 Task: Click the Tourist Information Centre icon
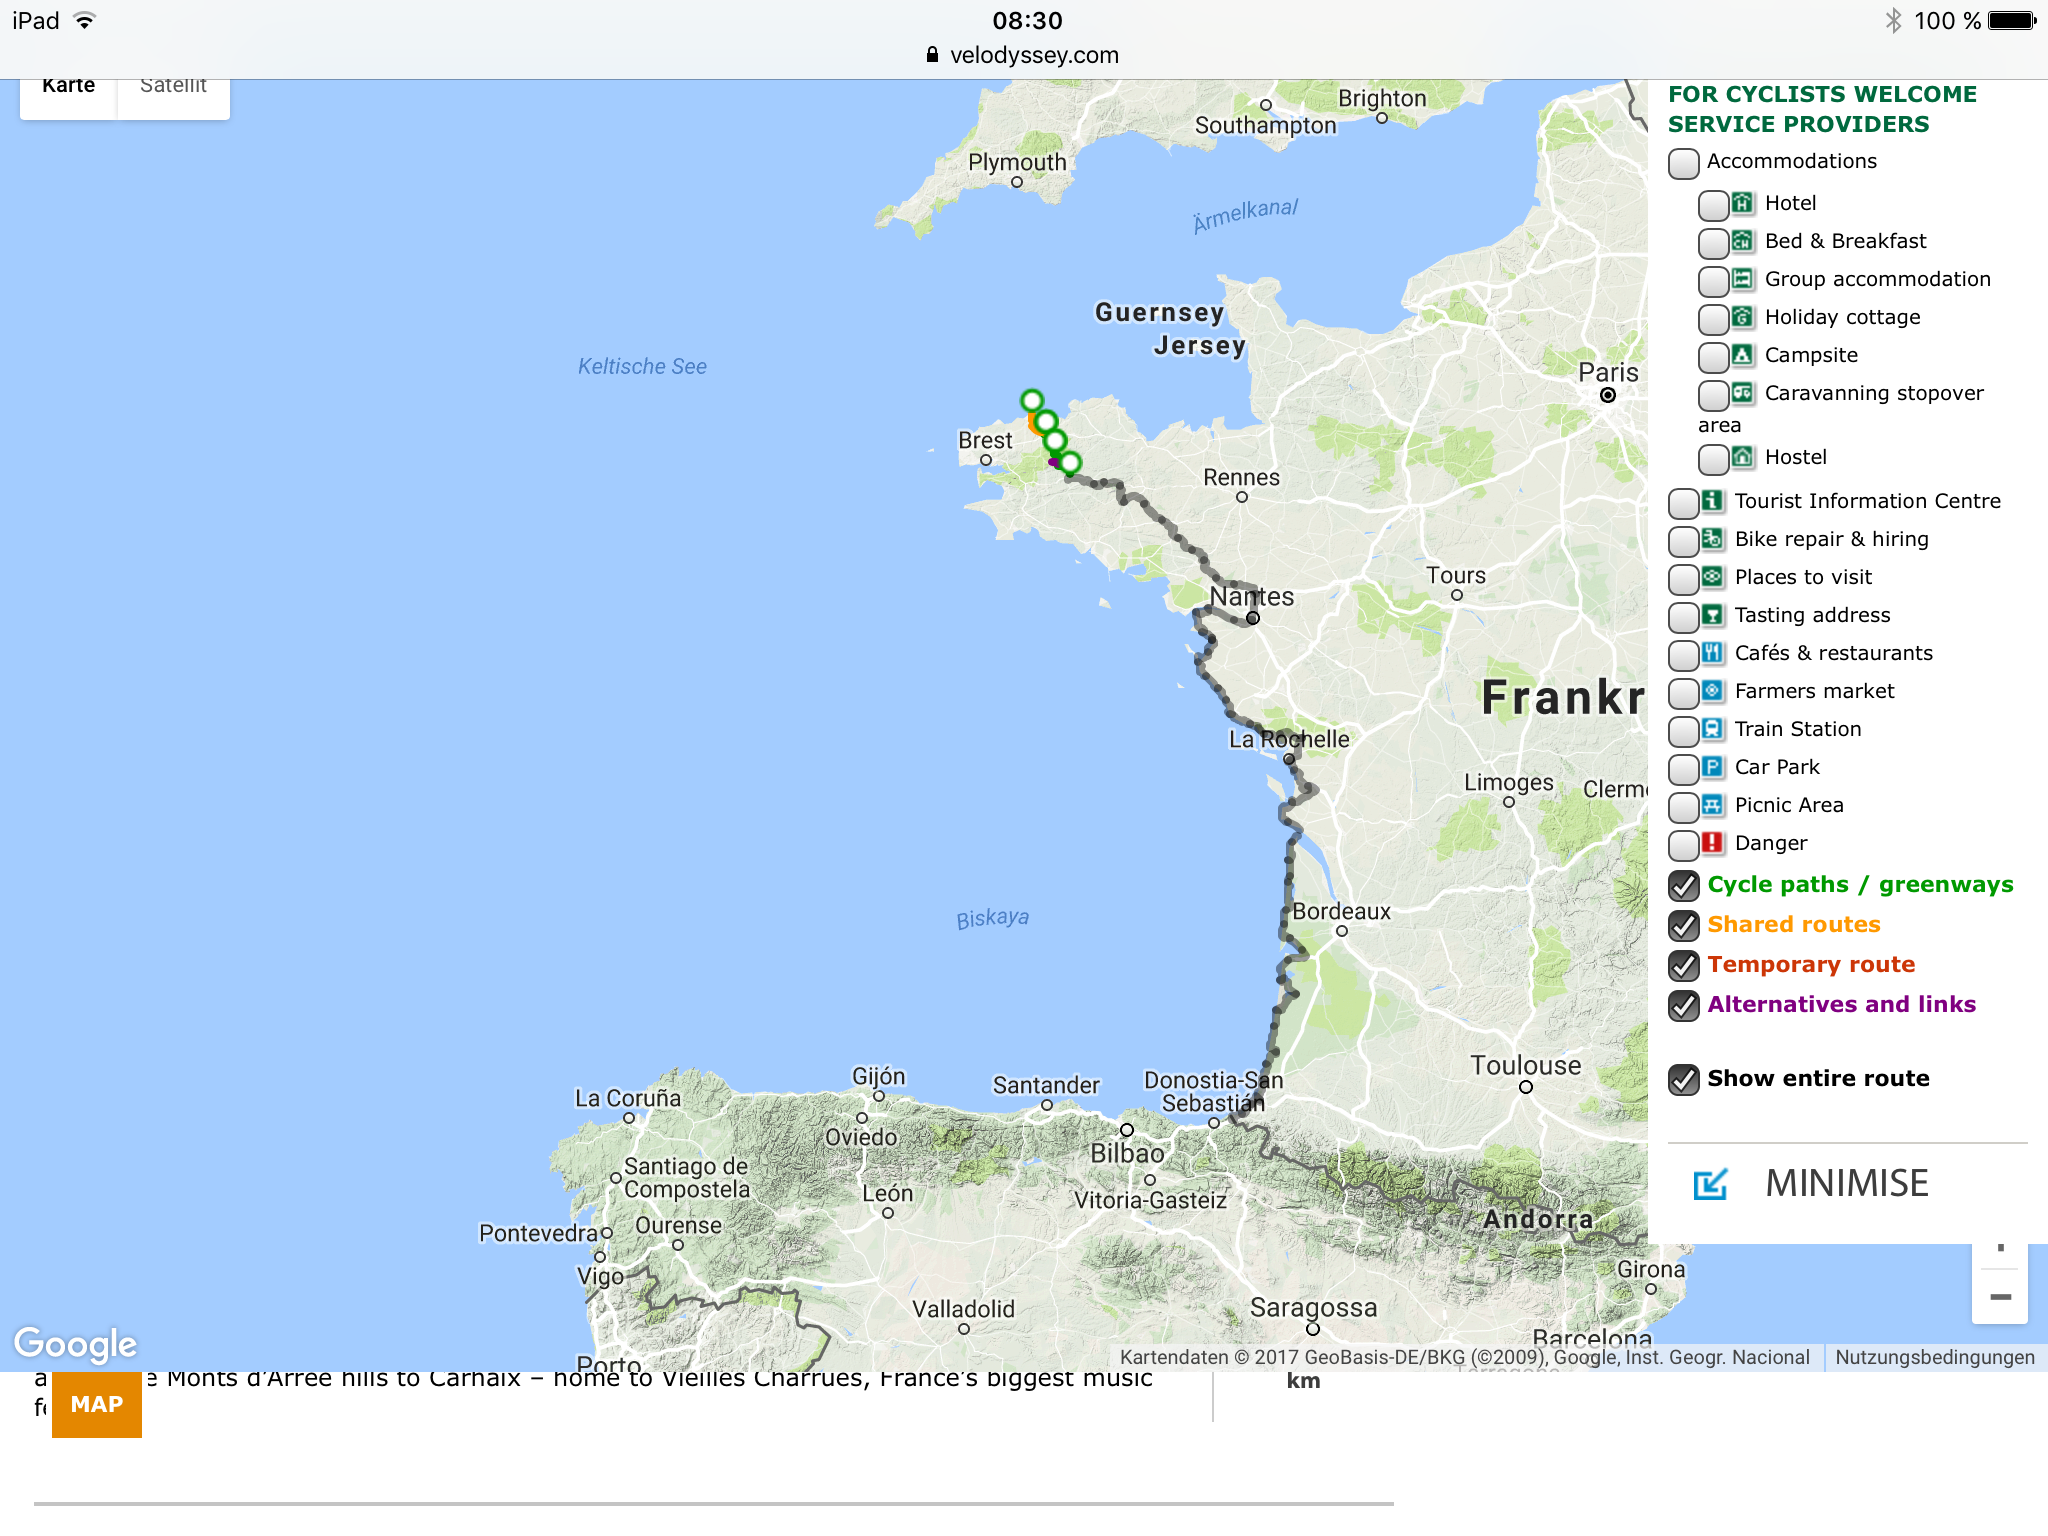[1712, 501]
